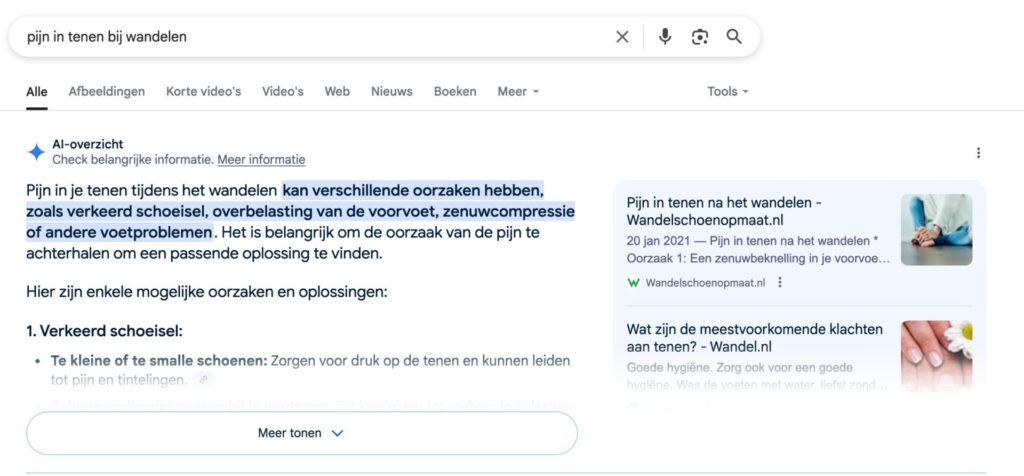
Task: Follow the Meer informatie link
Action: 261,159
